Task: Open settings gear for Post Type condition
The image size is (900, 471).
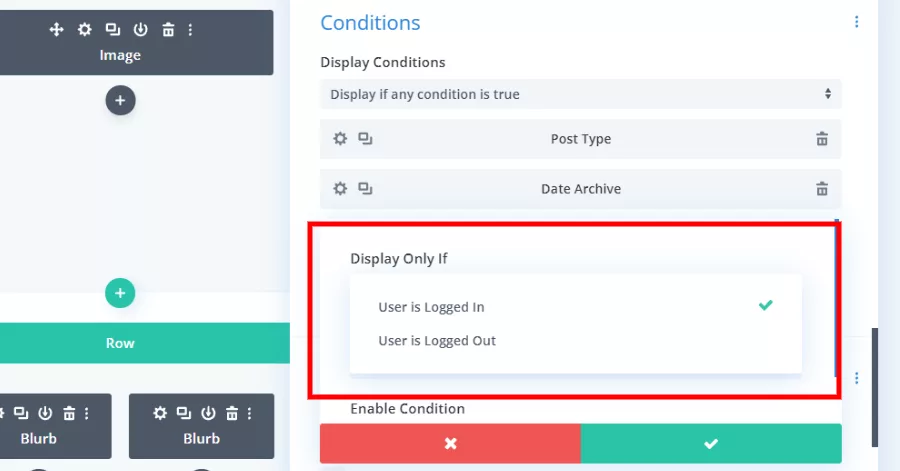Action: [340, 139]
